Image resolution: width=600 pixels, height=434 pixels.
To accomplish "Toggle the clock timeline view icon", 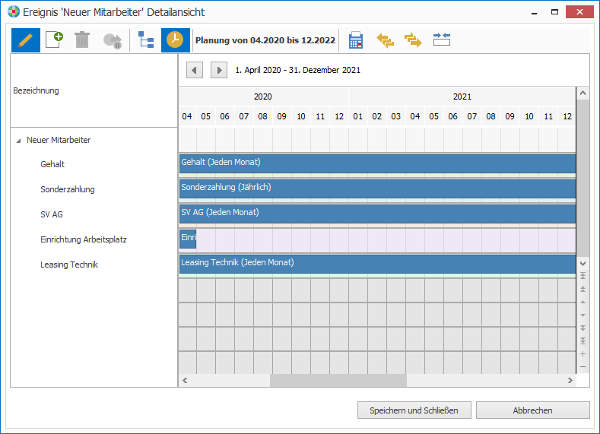I will [x=175, y=40].
